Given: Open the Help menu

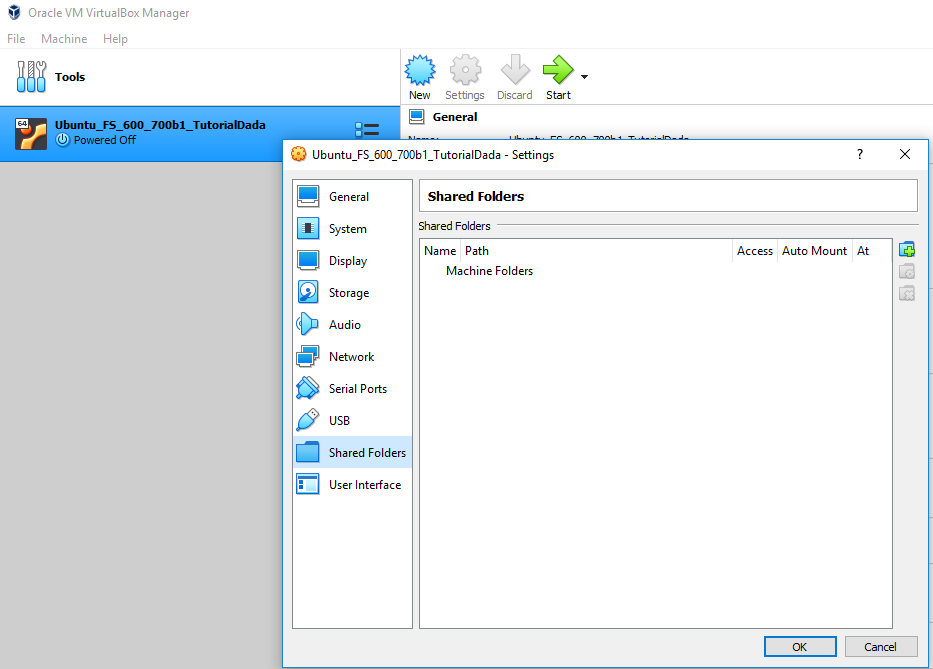Looking at the screenshot, I should (x=115, y=39).
